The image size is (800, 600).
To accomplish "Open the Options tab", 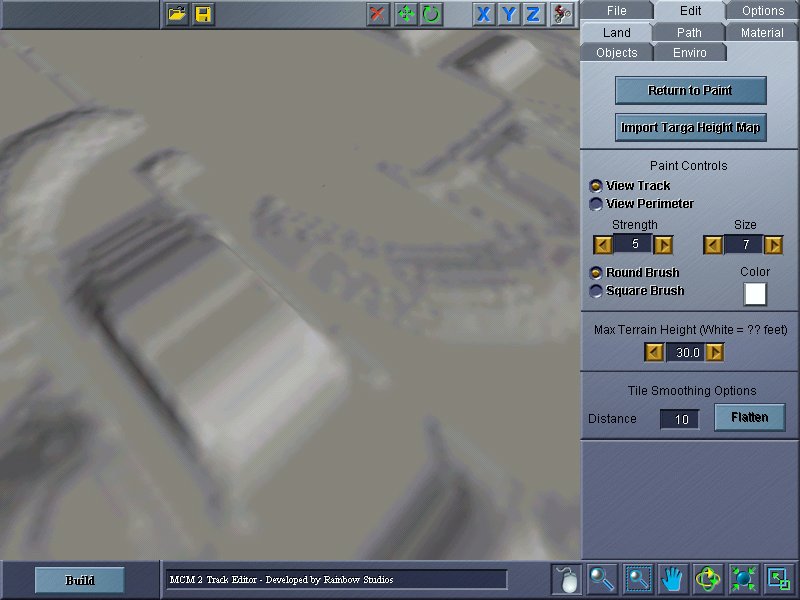I will coord(763,11).
